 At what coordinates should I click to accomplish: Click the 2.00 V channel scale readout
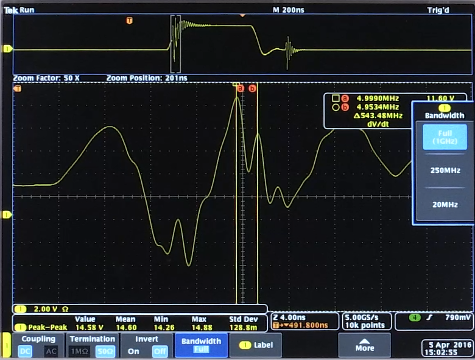(45, 309)
